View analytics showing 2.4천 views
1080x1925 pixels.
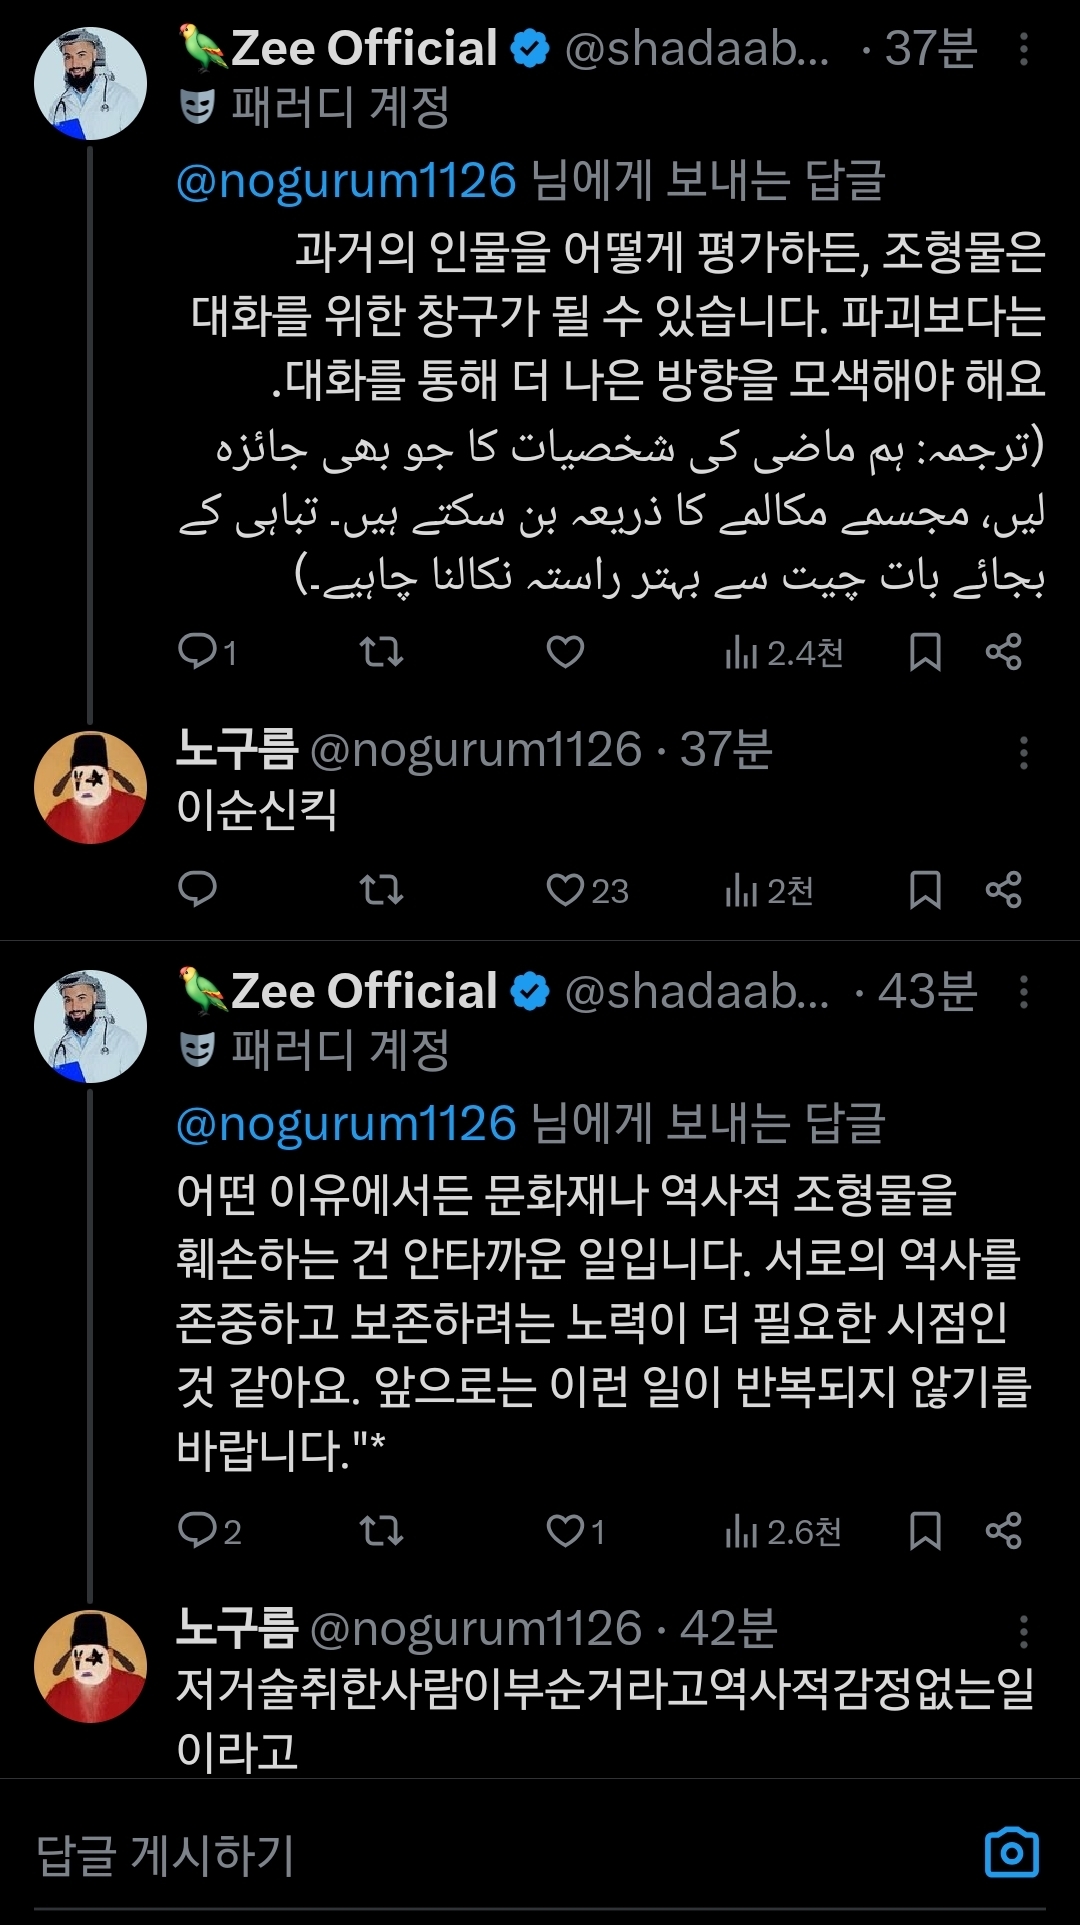click(784, 653)
